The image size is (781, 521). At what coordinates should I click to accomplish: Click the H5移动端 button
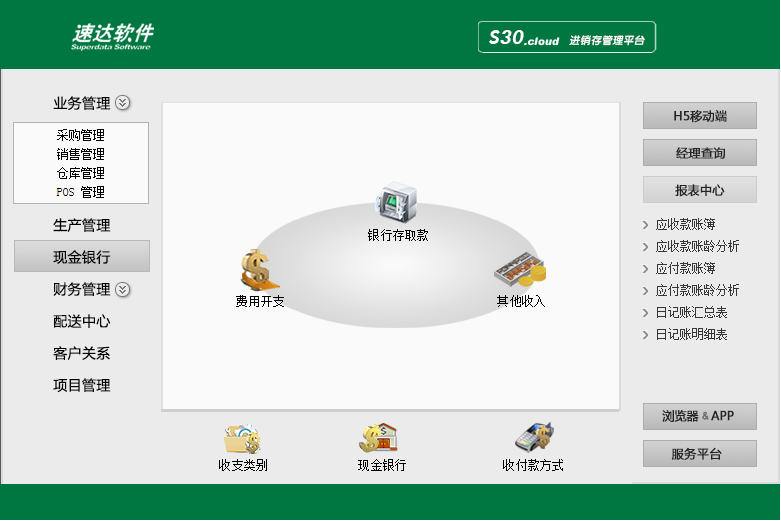tap(700, 116)
